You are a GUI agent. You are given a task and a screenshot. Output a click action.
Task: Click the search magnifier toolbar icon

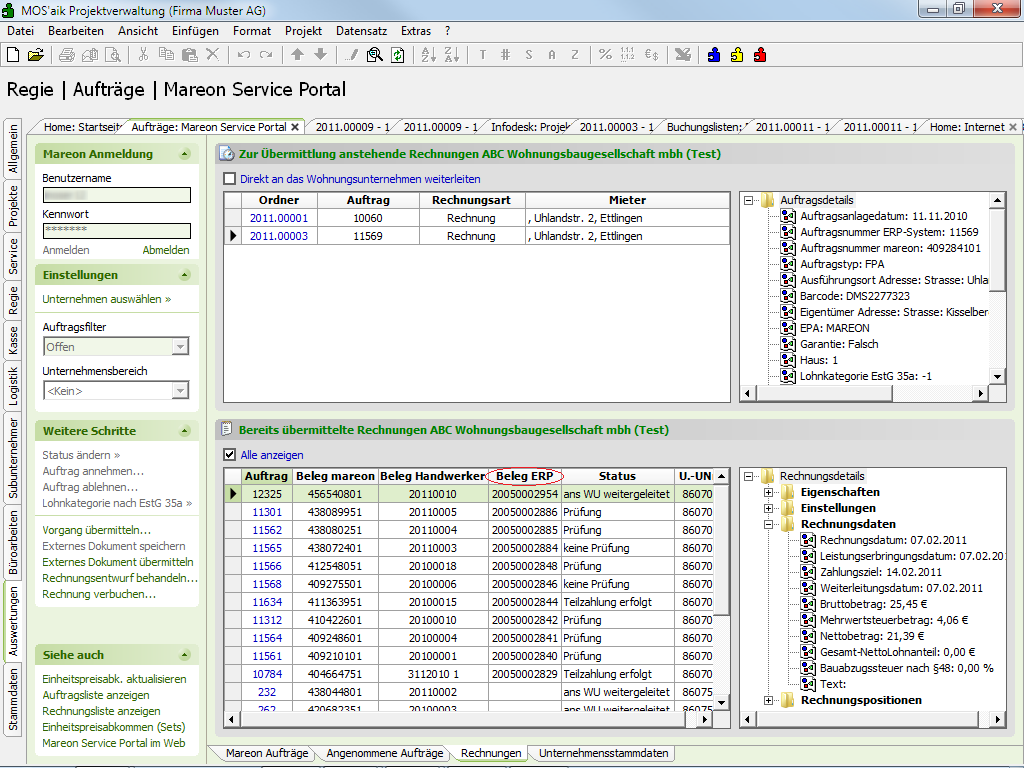[x=375, y=55]
